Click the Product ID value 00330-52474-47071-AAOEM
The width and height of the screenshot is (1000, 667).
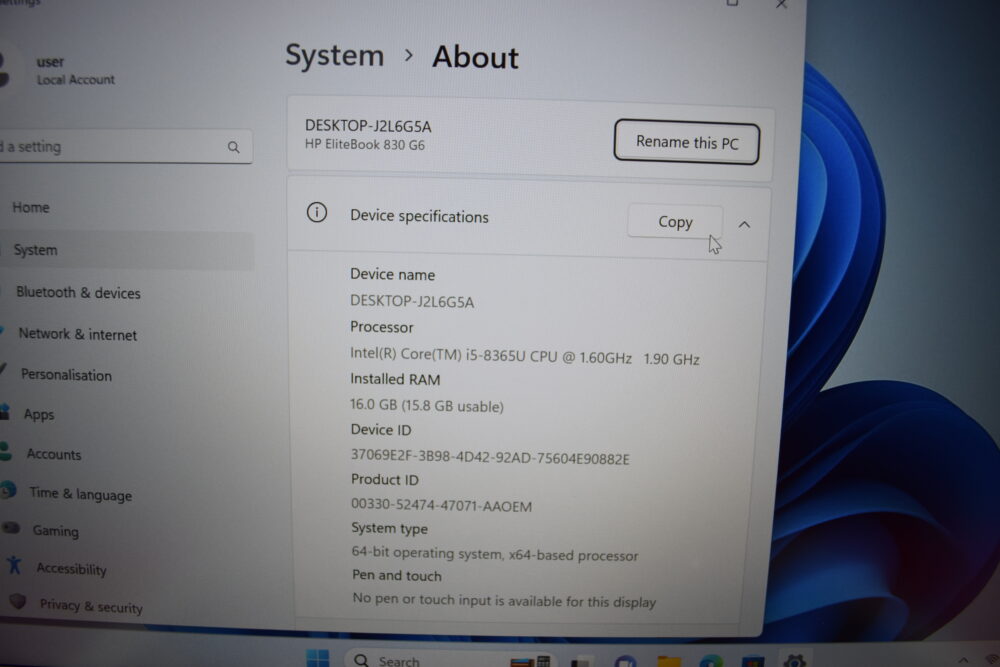click(441, 505)
